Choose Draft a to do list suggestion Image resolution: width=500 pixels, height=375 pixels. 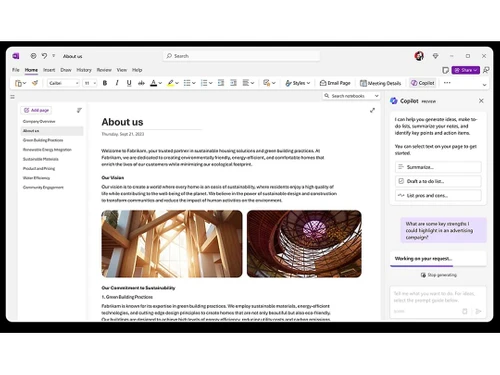tap(438, 181)
